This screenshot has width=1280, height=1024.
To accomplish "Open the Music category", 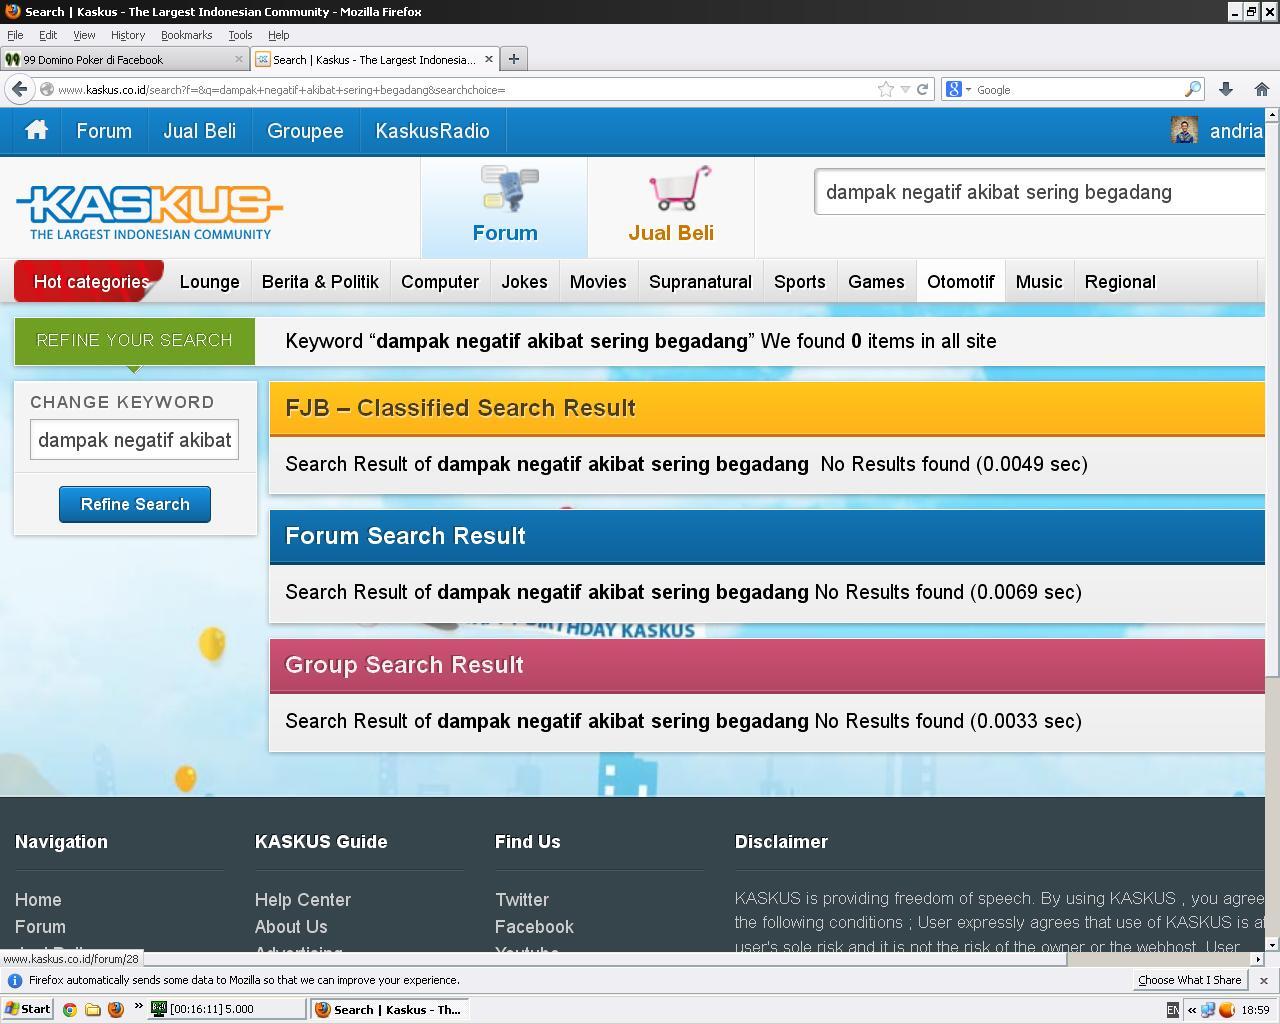I will (1039, 282).
